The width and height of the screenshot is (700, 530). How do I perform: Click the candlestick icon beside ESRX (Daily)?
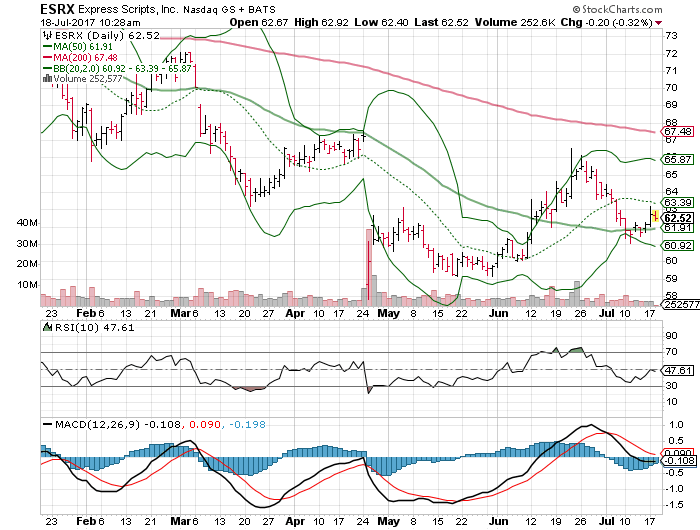tap(47, 35)
